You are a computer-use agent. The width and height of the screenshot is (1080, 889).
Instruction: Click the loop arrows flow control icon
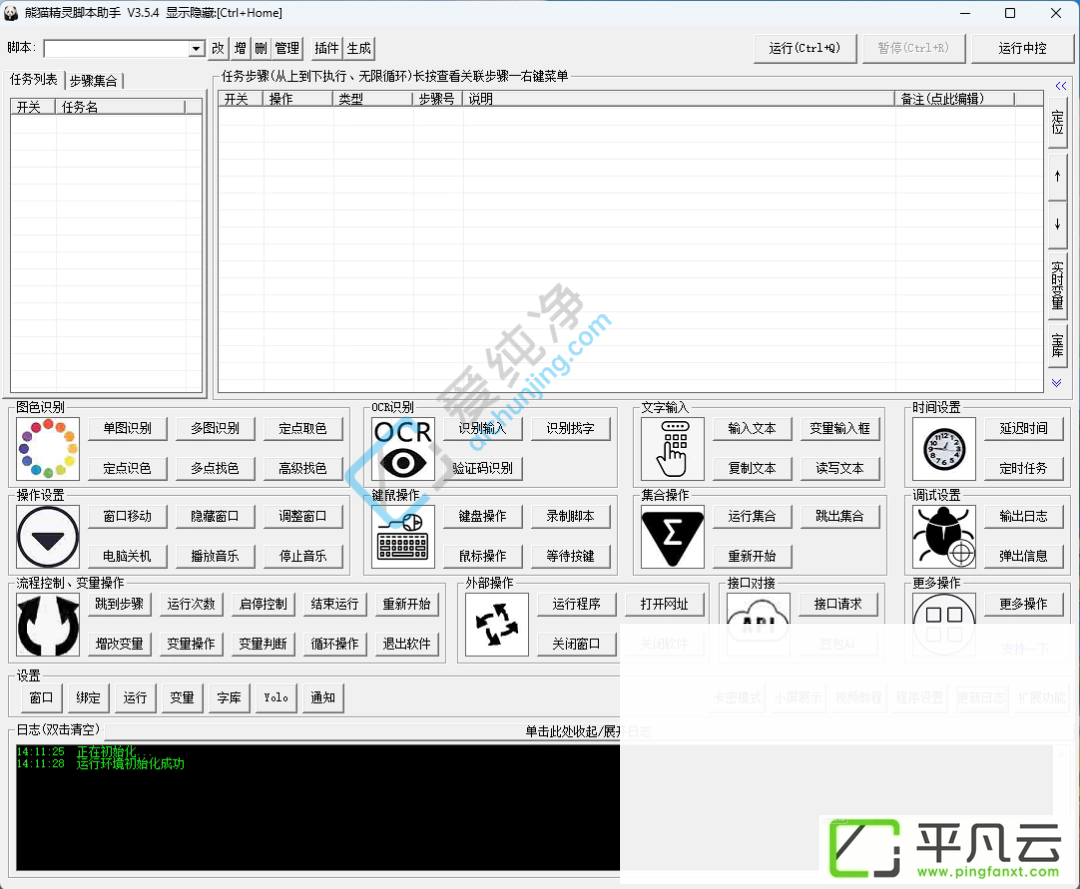click(48, 625)
